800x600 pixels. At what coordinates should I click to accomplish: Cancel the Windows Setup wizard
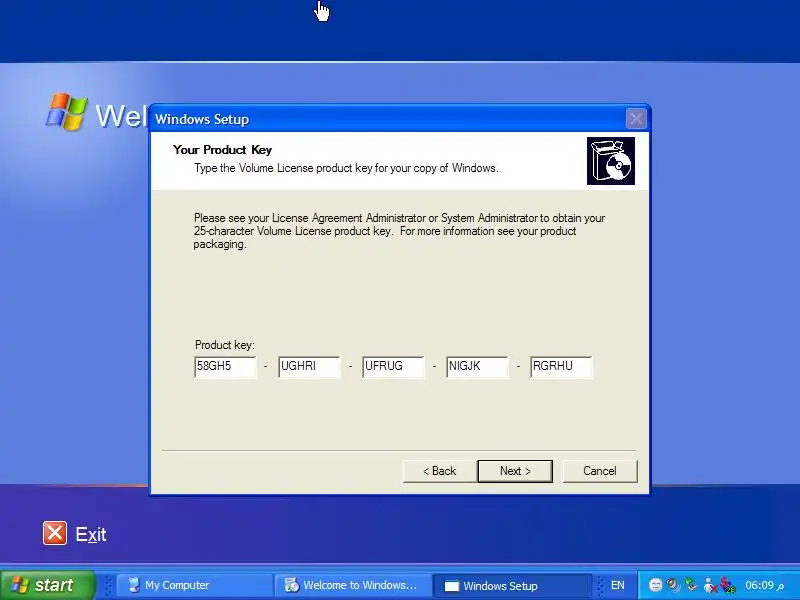tap(599, 471)
